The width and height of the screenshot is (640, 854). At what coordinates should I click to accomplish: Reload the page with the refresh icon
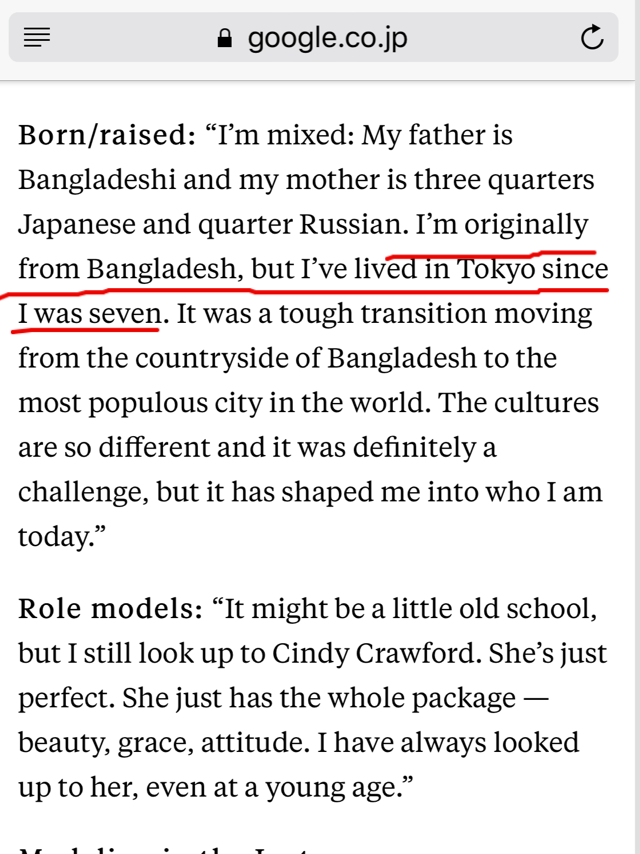pyautogui.click(x=592, y=38)
